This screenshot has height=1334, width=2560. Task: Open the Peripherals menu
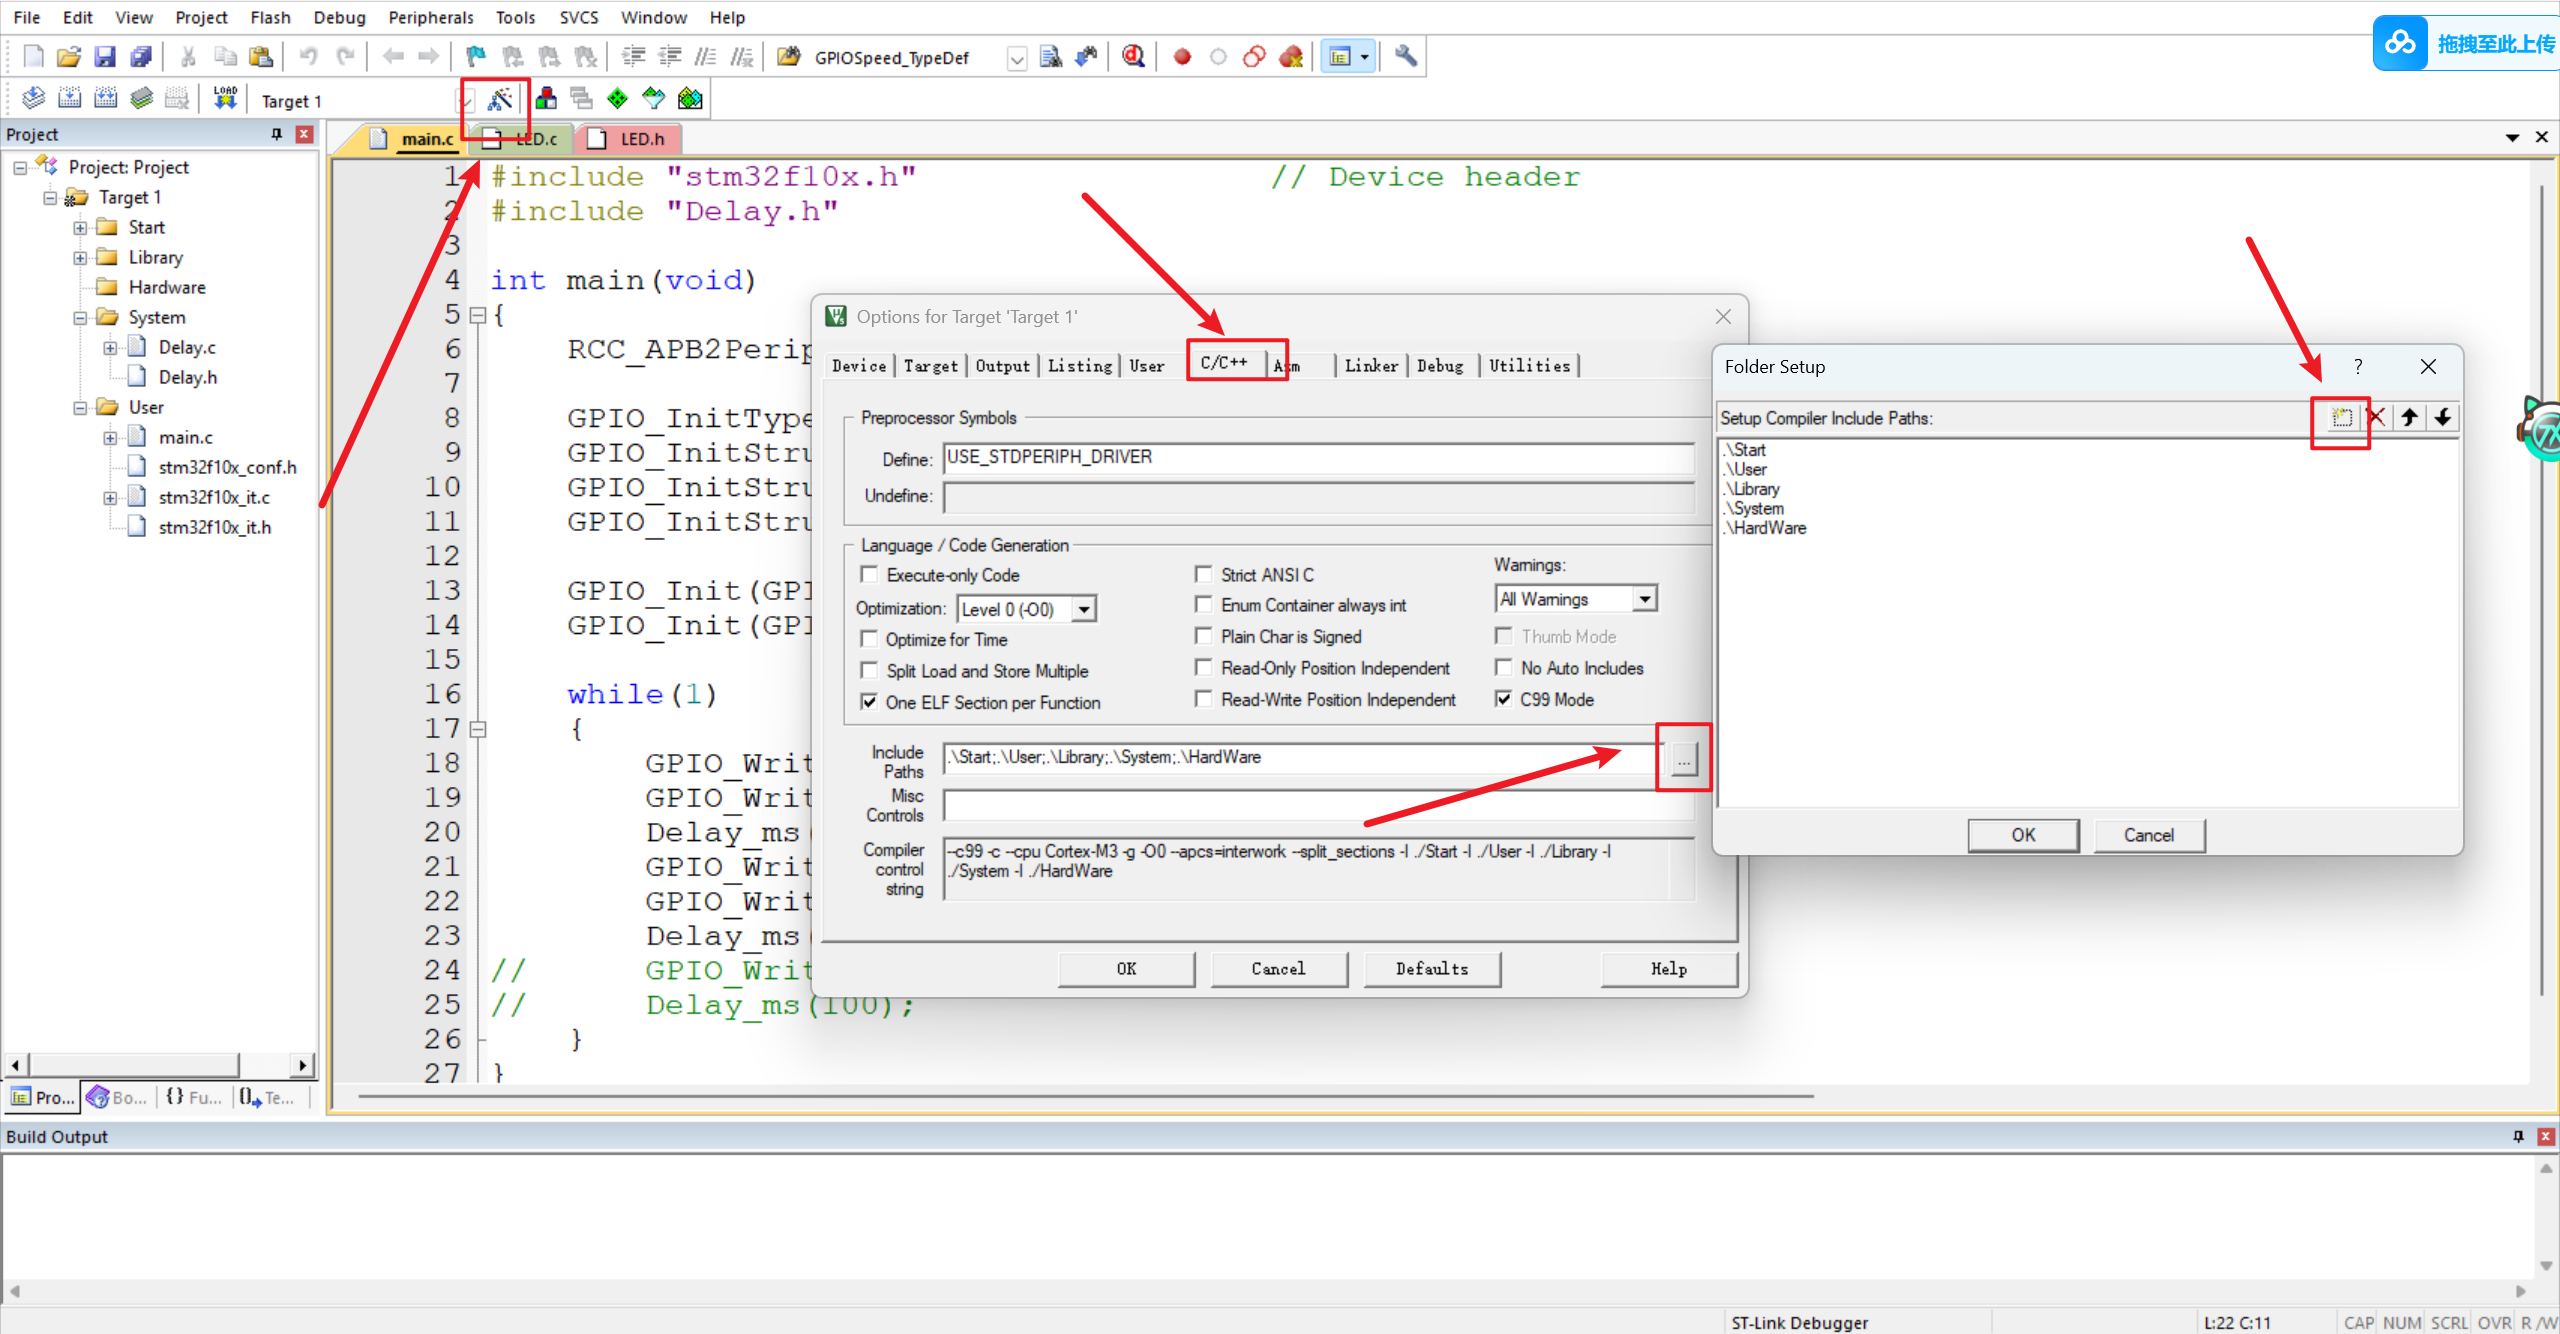(430, 17)
